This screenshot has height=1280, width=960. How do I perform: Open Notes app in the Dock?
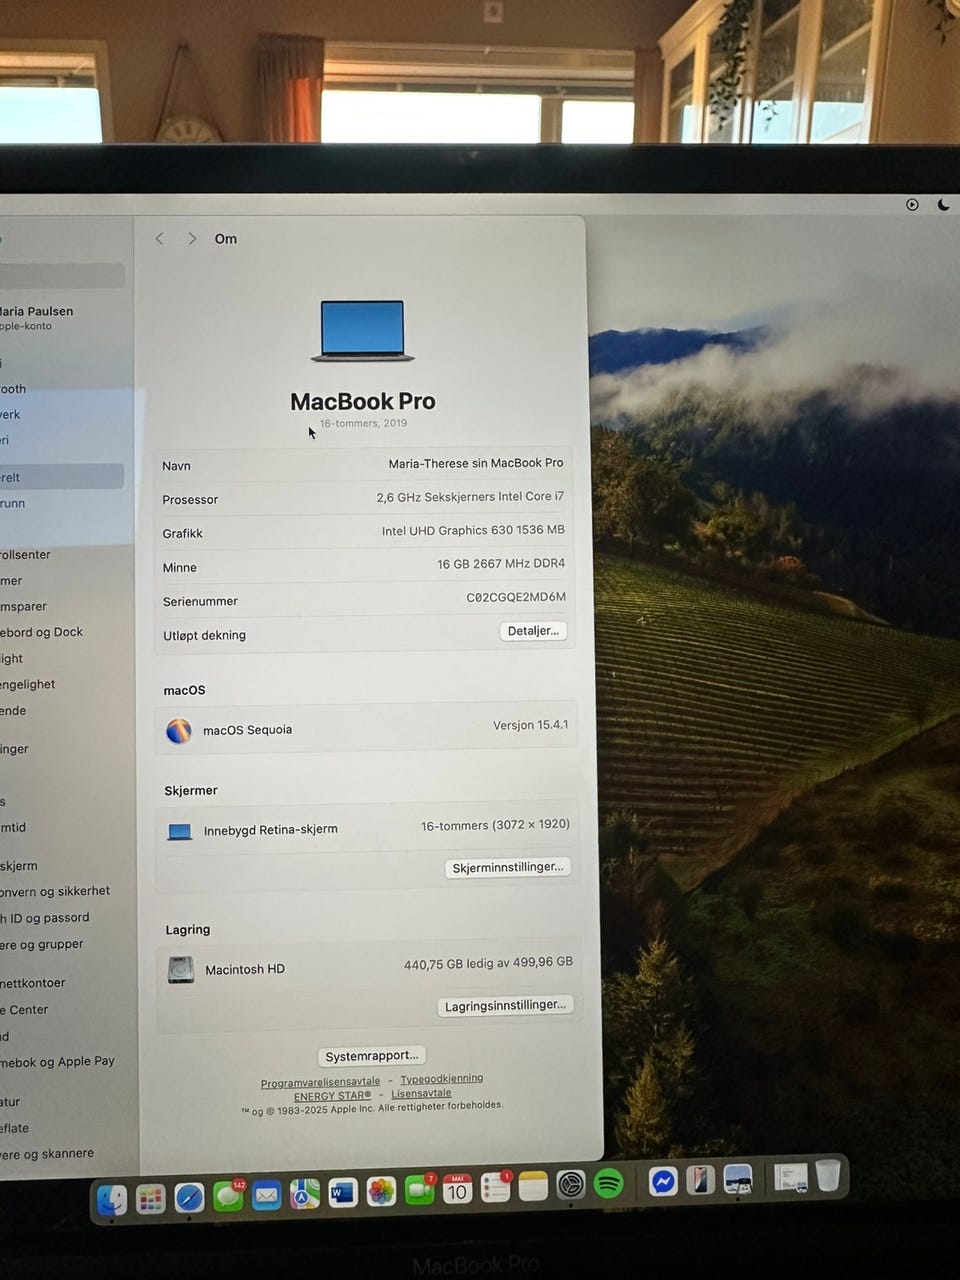point(533,1186)
